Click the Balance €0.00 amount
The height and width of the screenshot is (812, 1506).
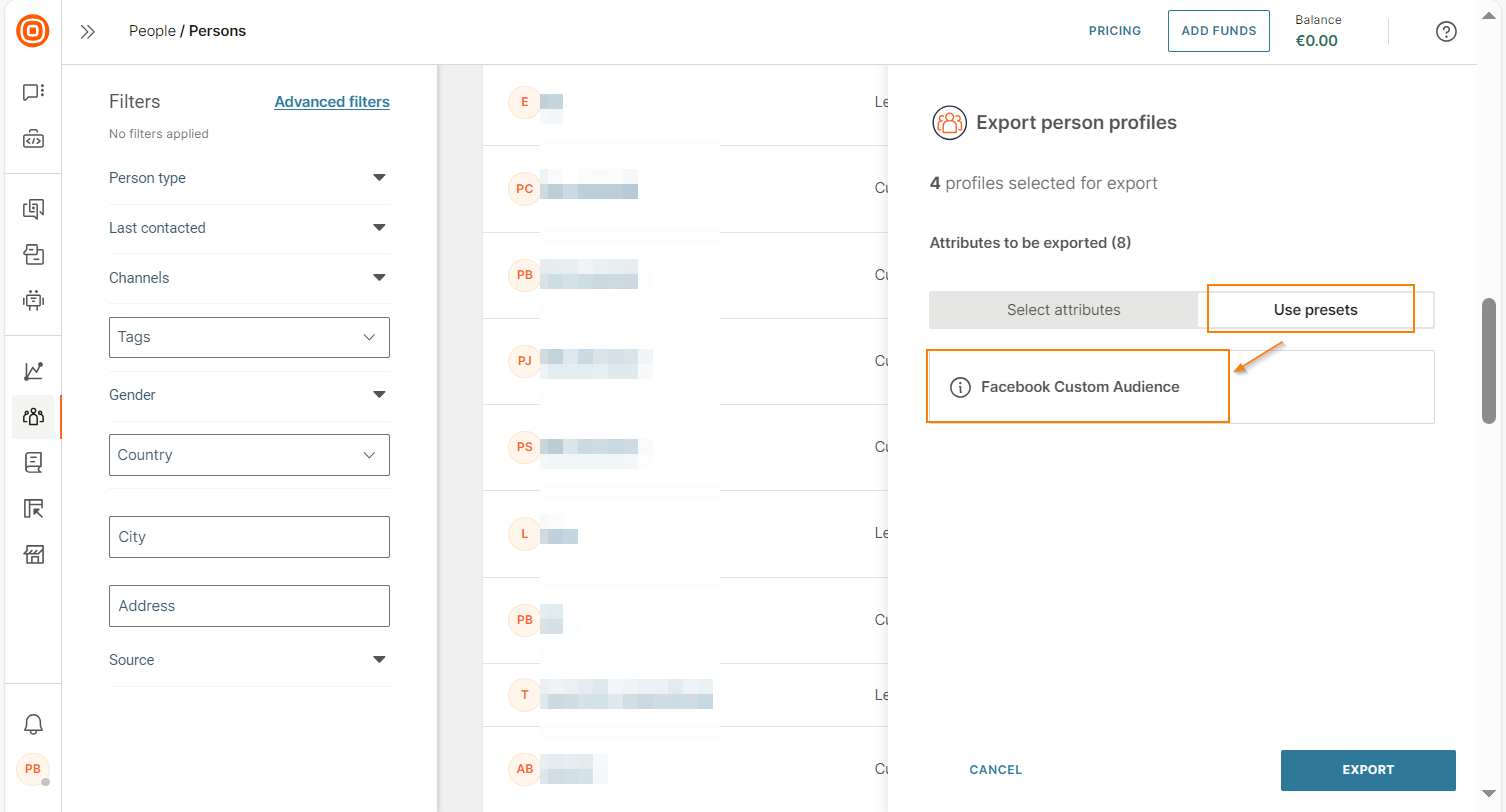(x=1317, y=41)
